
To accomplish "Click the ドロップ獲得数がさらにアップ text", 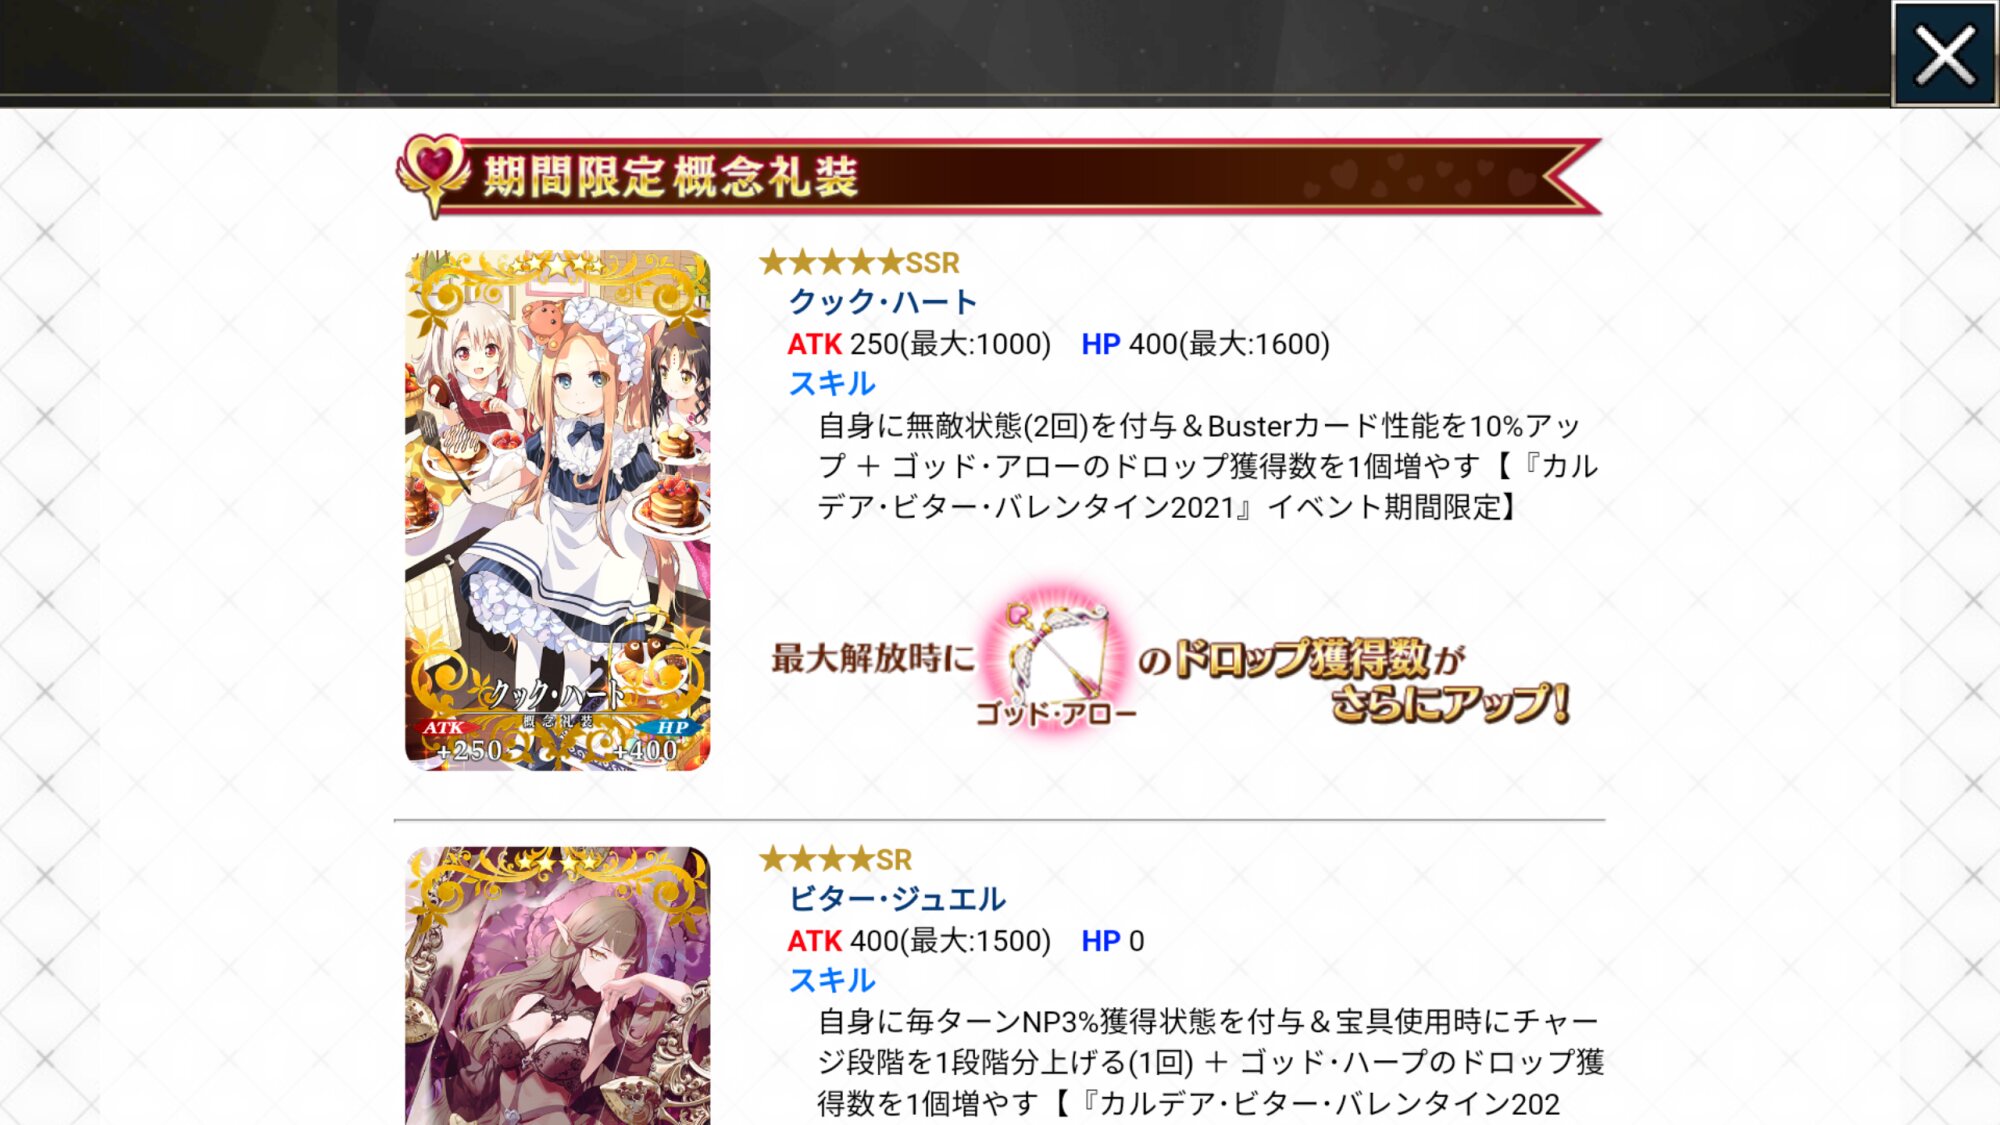I will [1355, 681].
